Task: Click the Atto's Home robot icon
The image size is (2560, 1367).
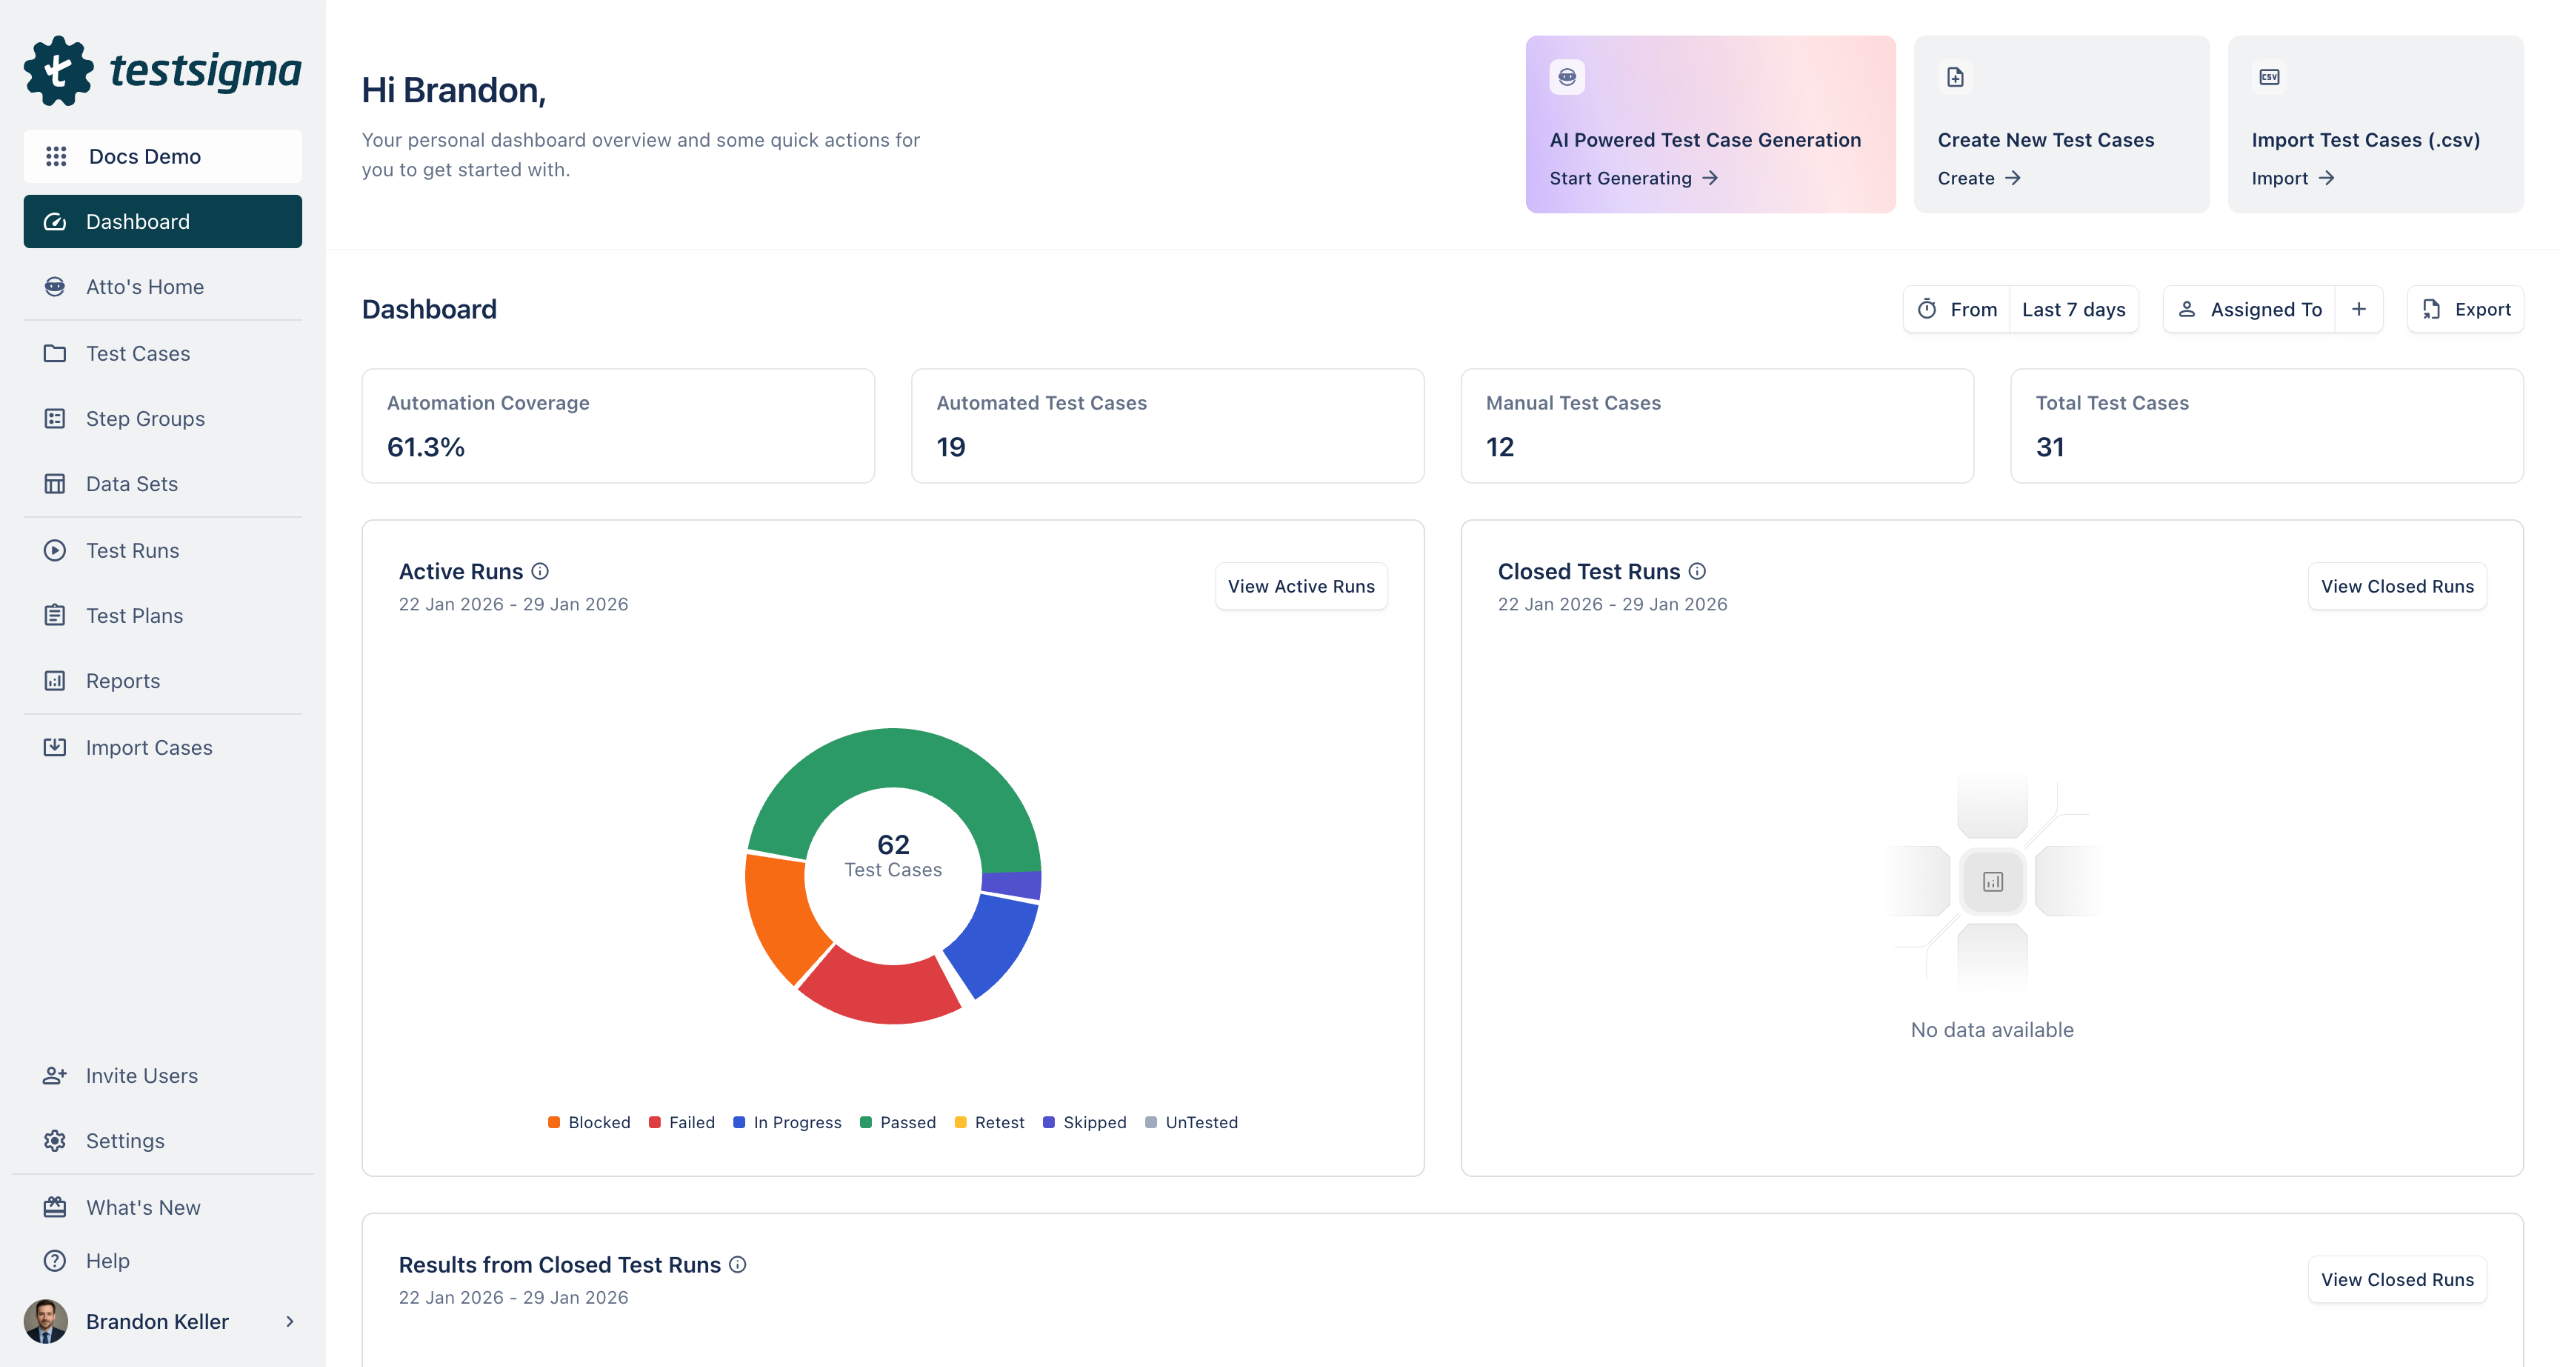Action: click(55, 287)
